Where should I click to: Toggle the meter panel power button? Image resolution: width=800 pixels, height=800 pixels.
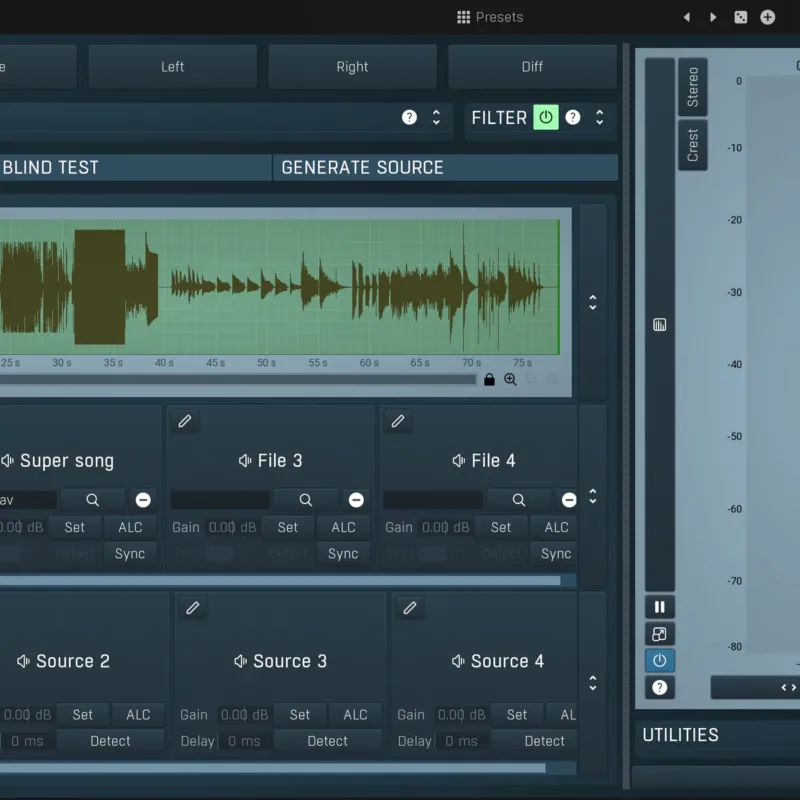point(660,661)
